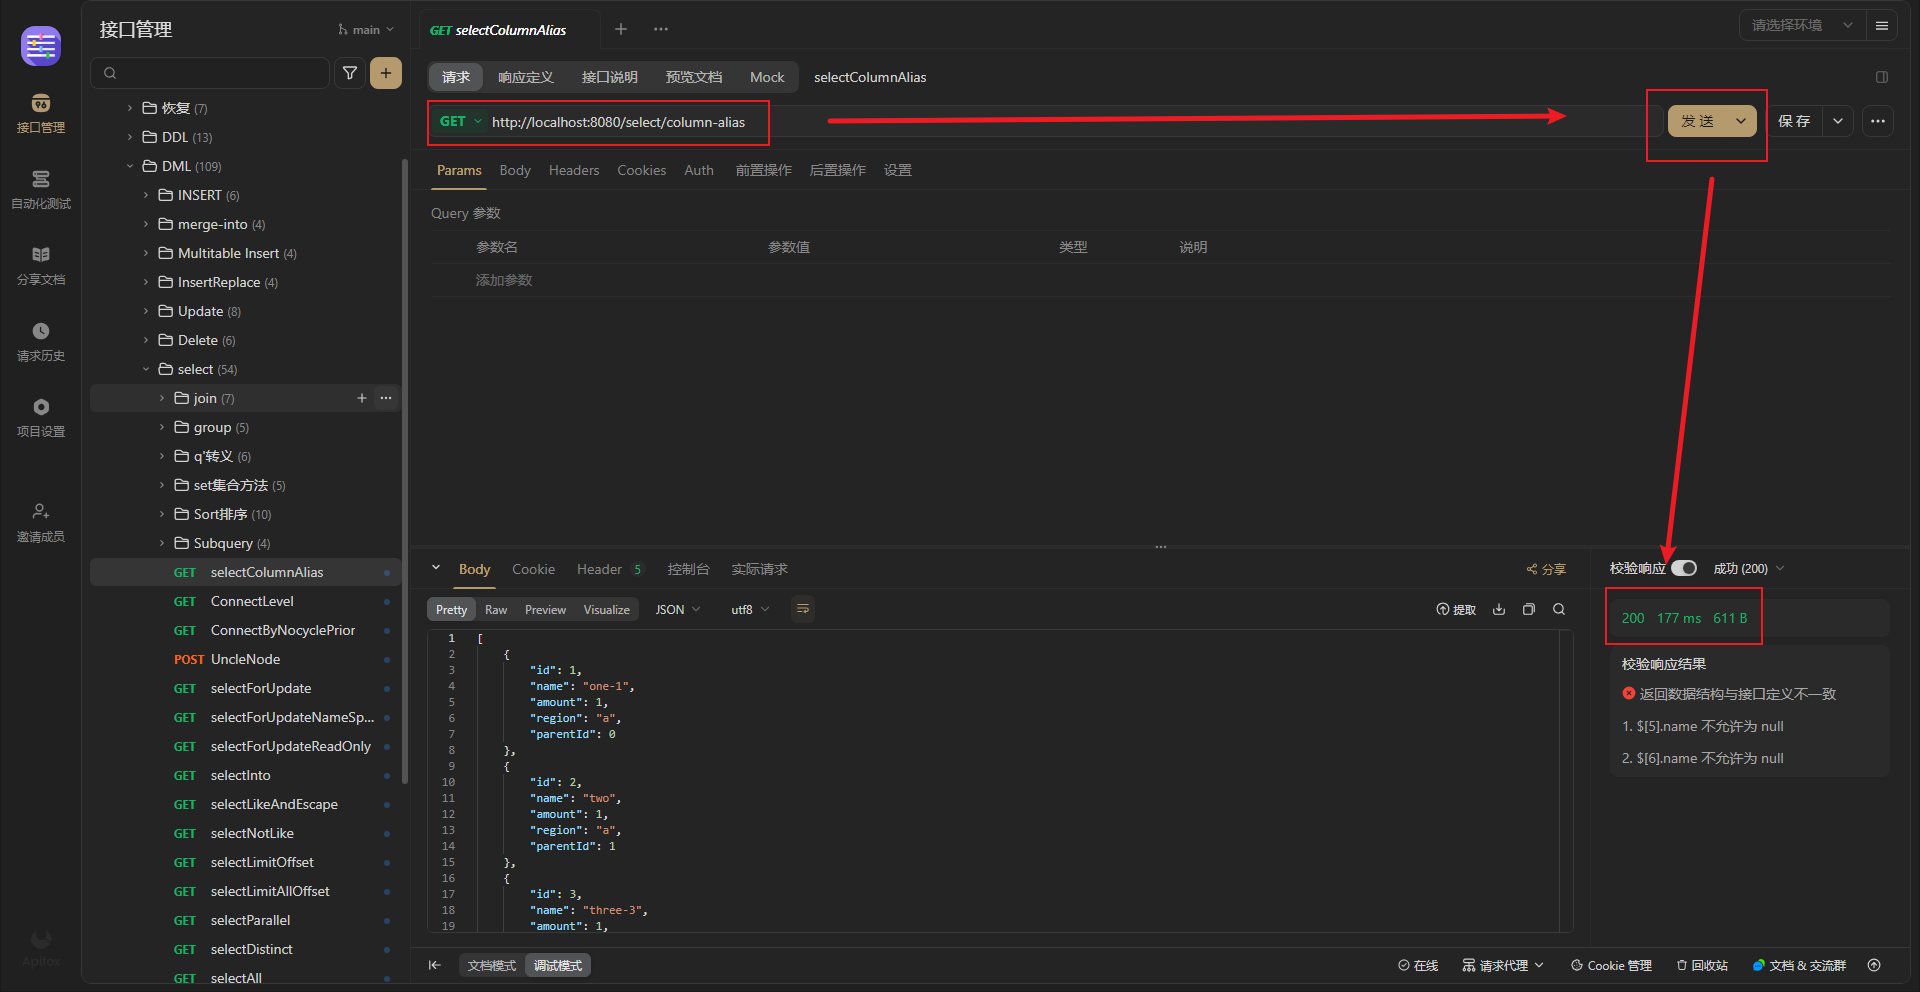Download the response body icon
Screen dimensions: 1920x992
pyautogui.click(x=1499, y=609)
